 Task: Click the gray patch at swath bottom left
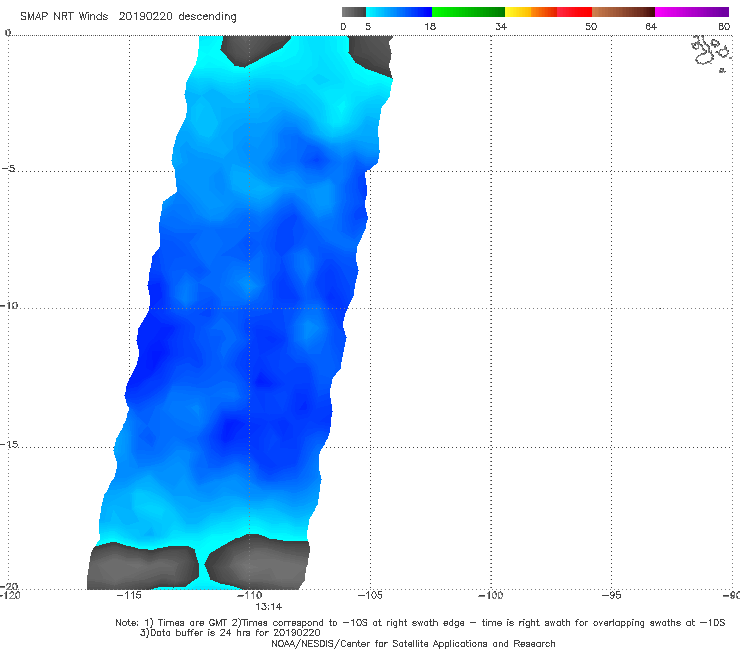143,566
